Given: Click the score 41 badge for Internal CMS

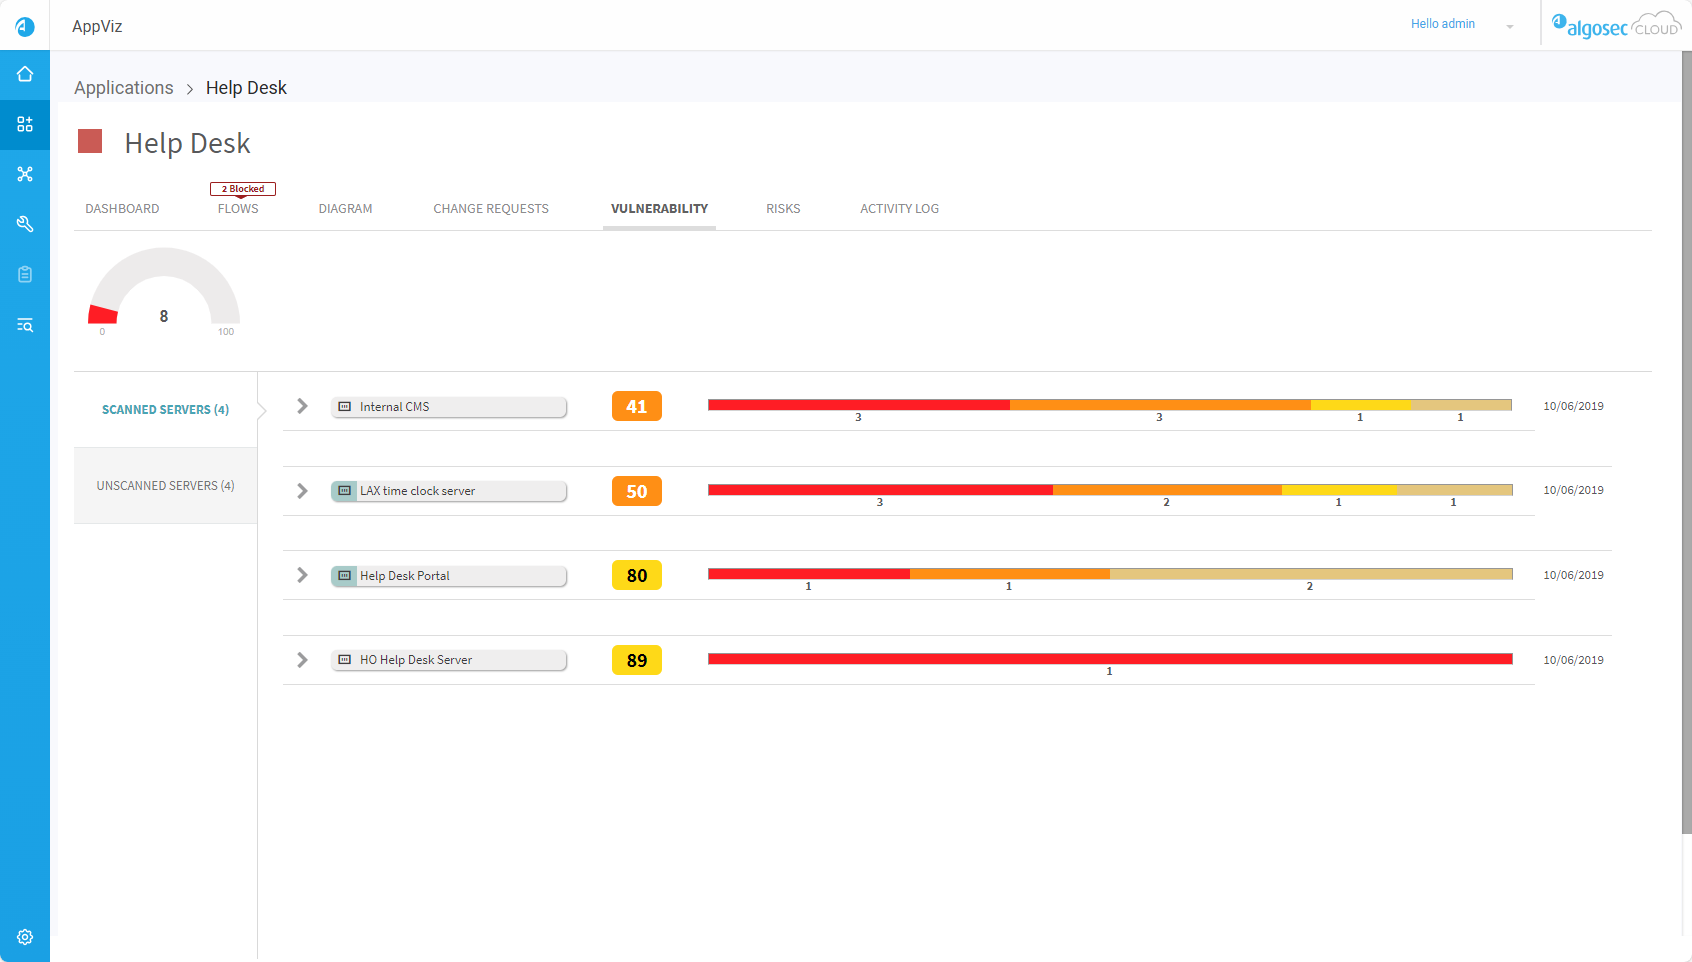Looking at the screenshot, I should pos(637,407).
